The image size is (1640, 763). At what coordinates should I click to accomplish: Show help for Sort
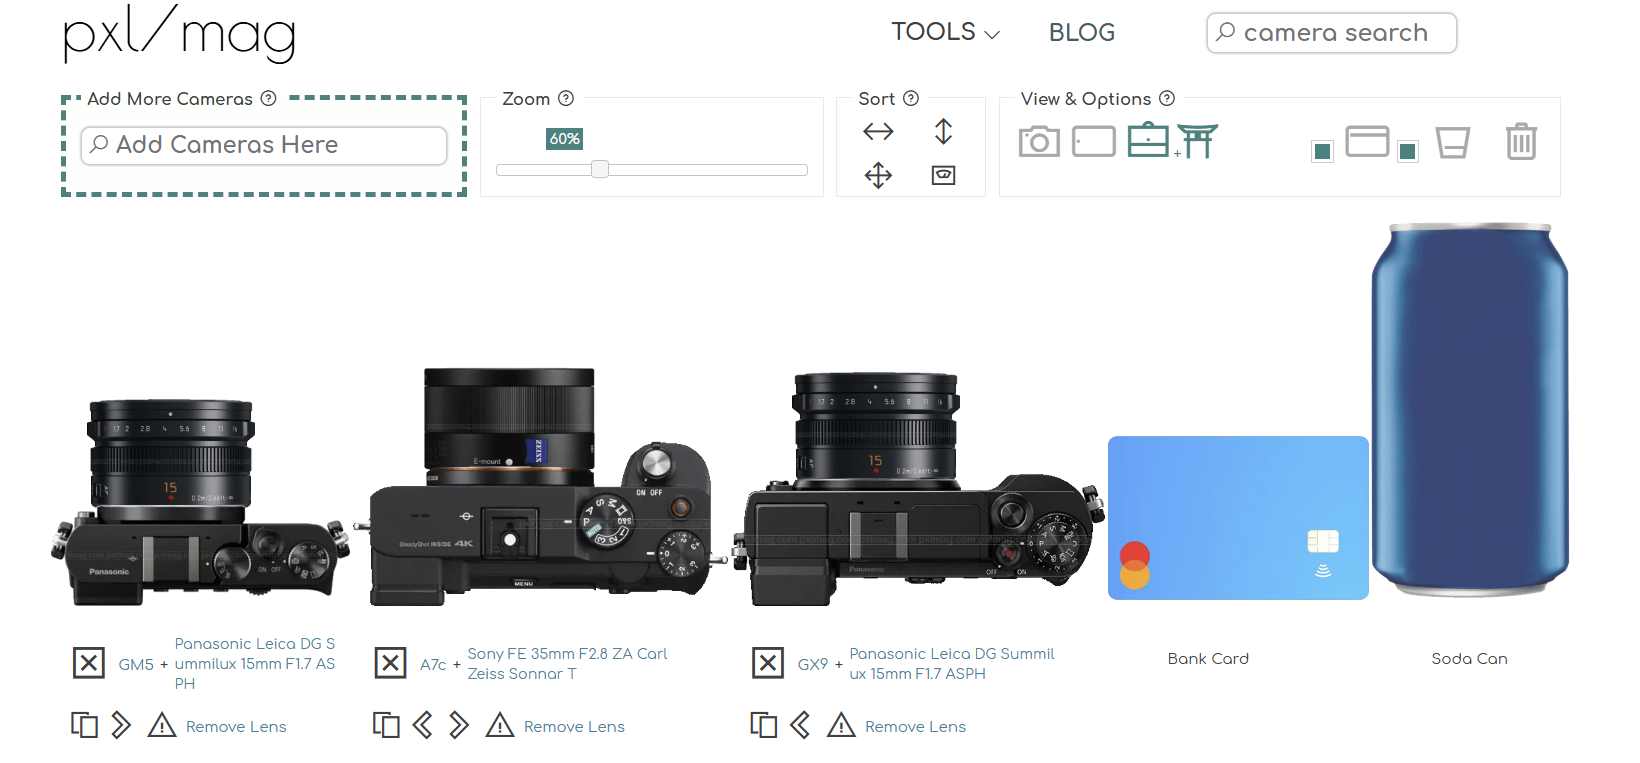(x=911, y=98)
